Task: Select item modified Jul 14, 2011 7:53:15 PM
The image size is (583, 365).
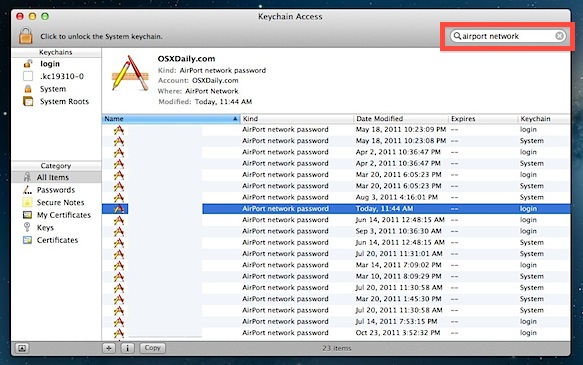Action: click(336, 322)
